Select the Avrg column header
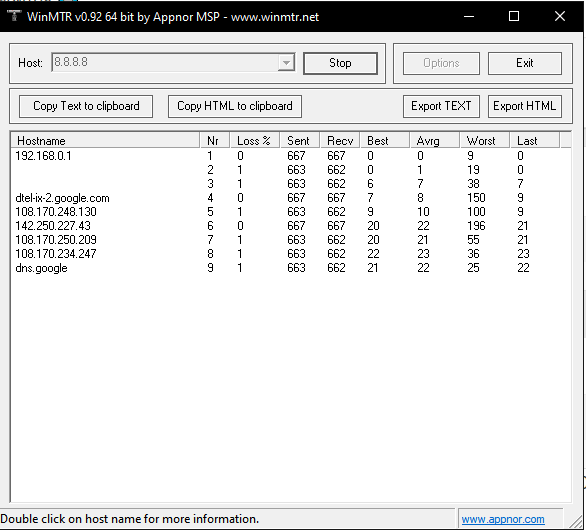Image resolution: width=586 pixels, height=530 pixels. tap(434, 141)
